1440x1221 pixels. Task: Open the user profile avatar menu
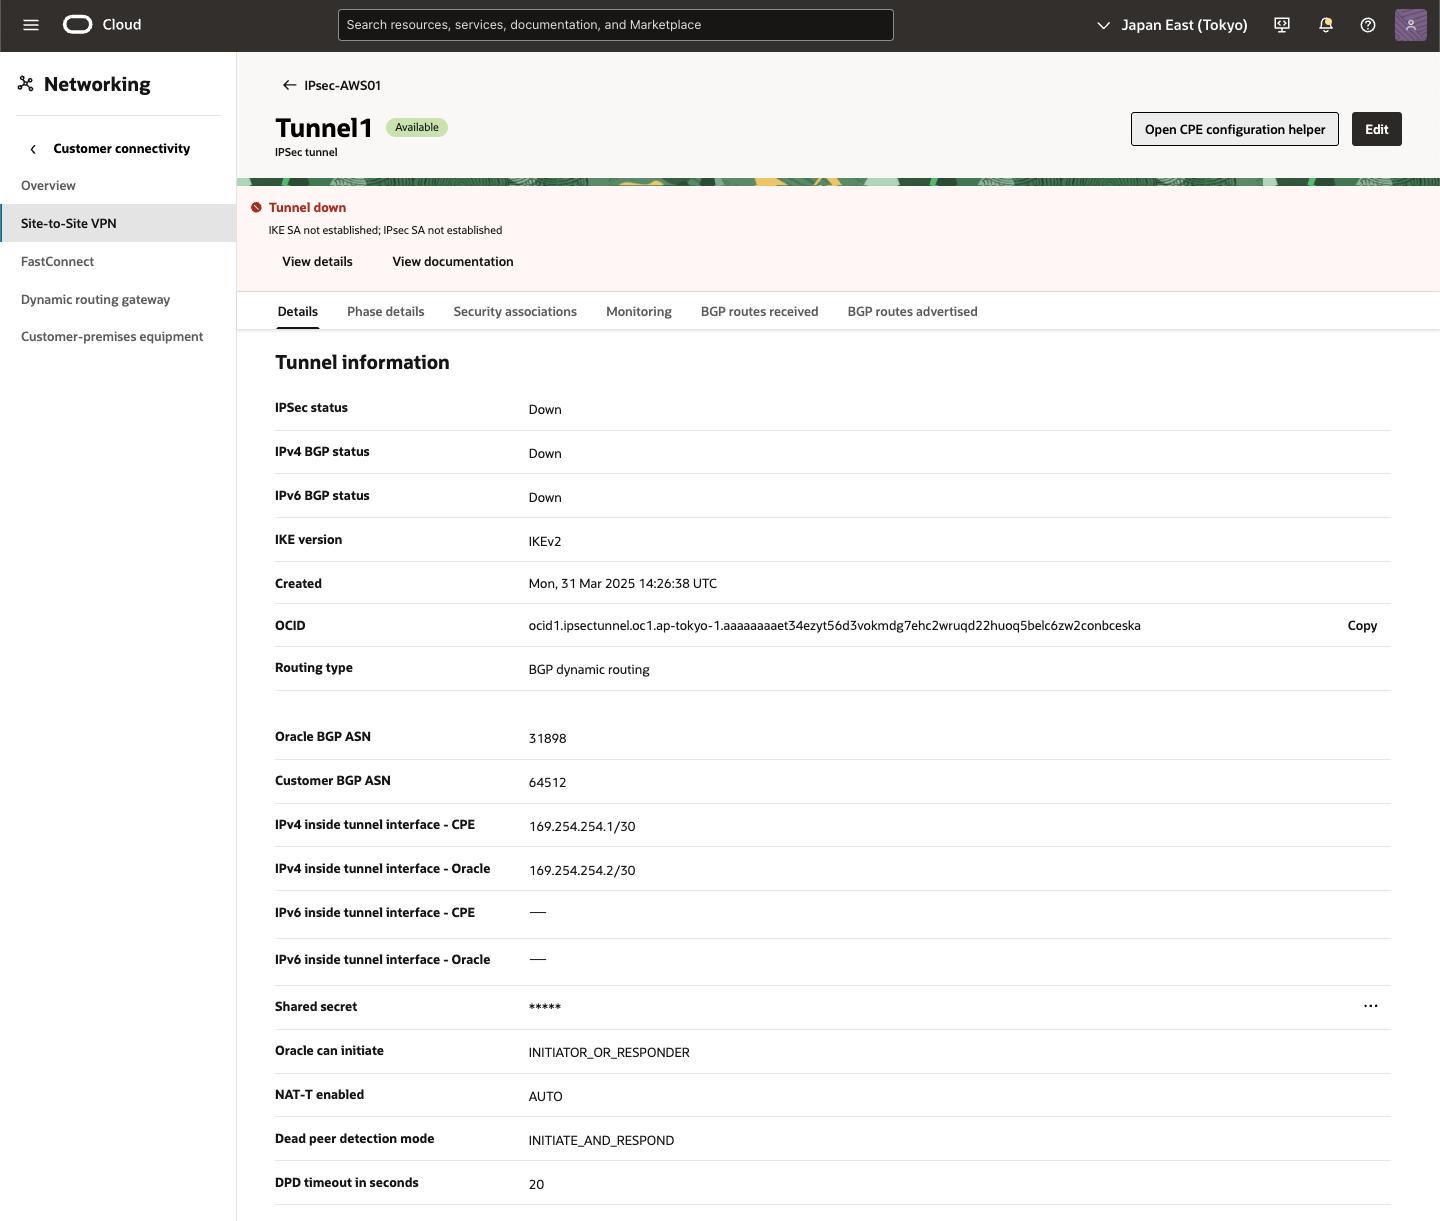pyautogui.click(x=1410, y=25)
